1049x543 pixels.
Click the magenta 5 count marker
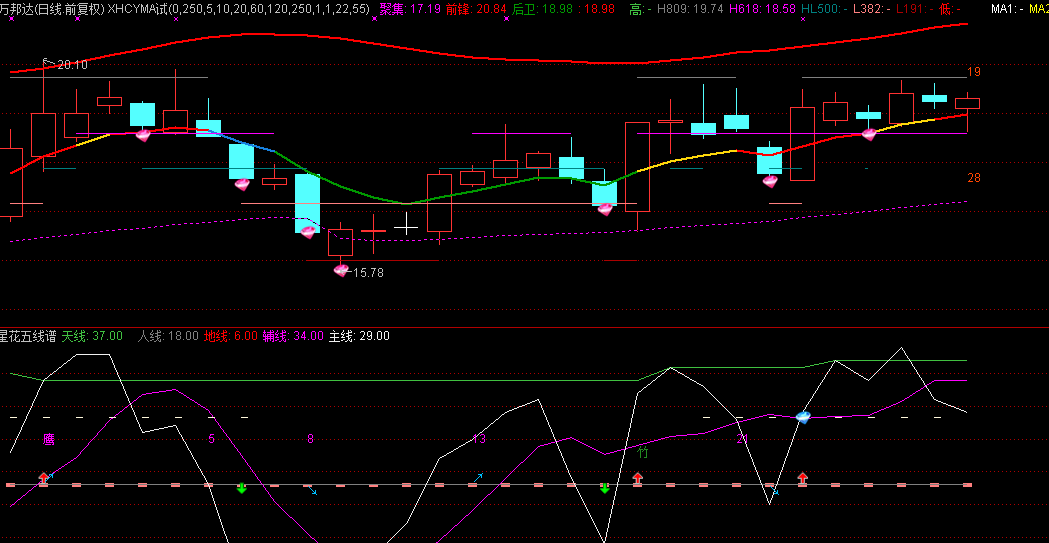[211, 439]
